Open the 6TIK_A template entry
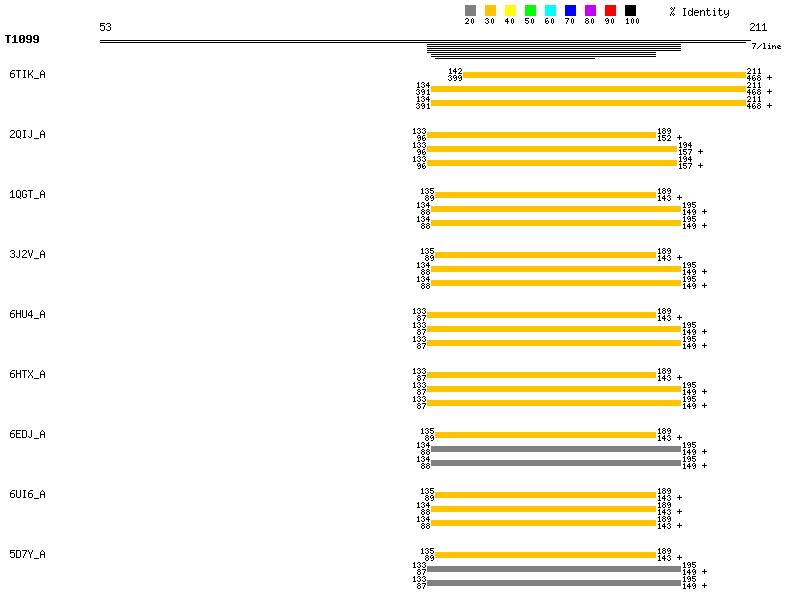This screenshot has width=800, height=600. pos(27,75)
